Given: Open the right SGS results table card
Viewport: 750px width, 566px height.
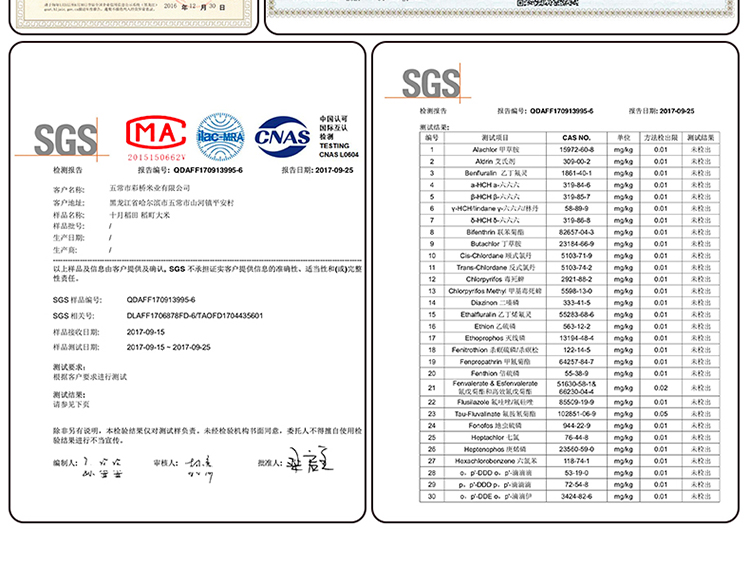Looking at the screenshot, I should point(555,282).
